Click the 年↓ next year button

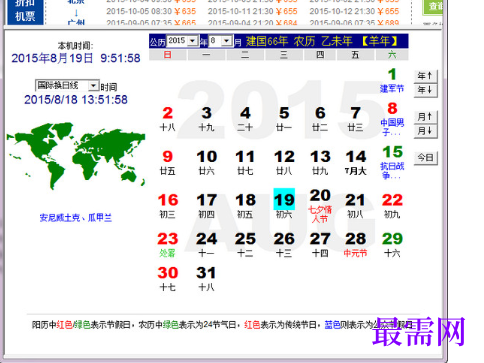point(425,90)
